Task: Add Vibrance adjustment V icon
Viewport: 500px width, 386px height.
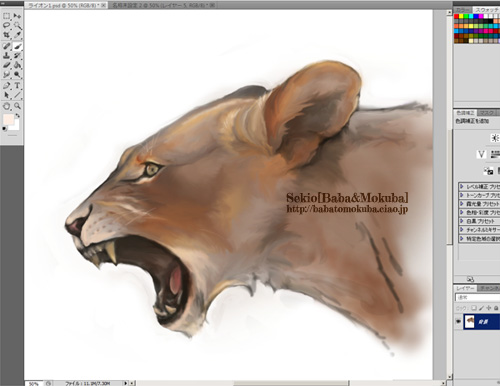Action: tap(481, 154)
